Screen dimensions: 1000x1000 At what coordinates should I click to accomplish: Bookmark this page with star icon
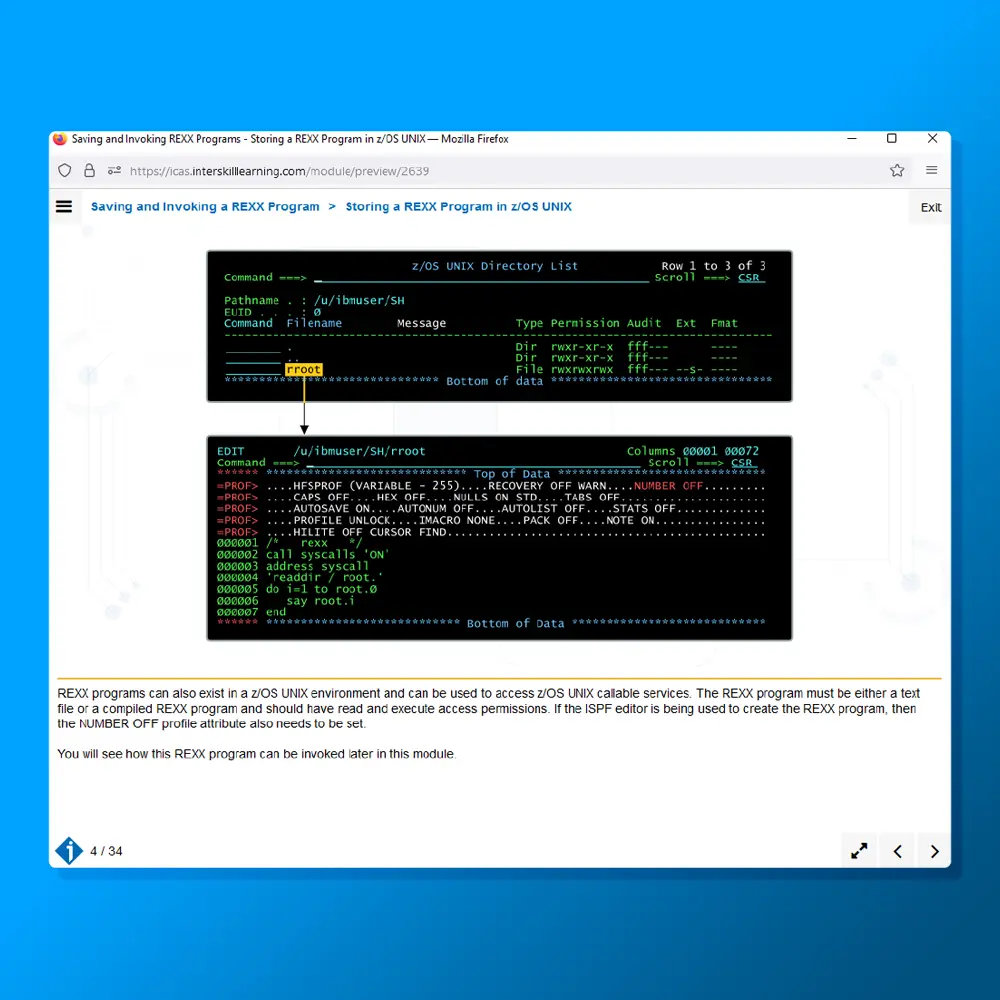click(x=897, y=171)
